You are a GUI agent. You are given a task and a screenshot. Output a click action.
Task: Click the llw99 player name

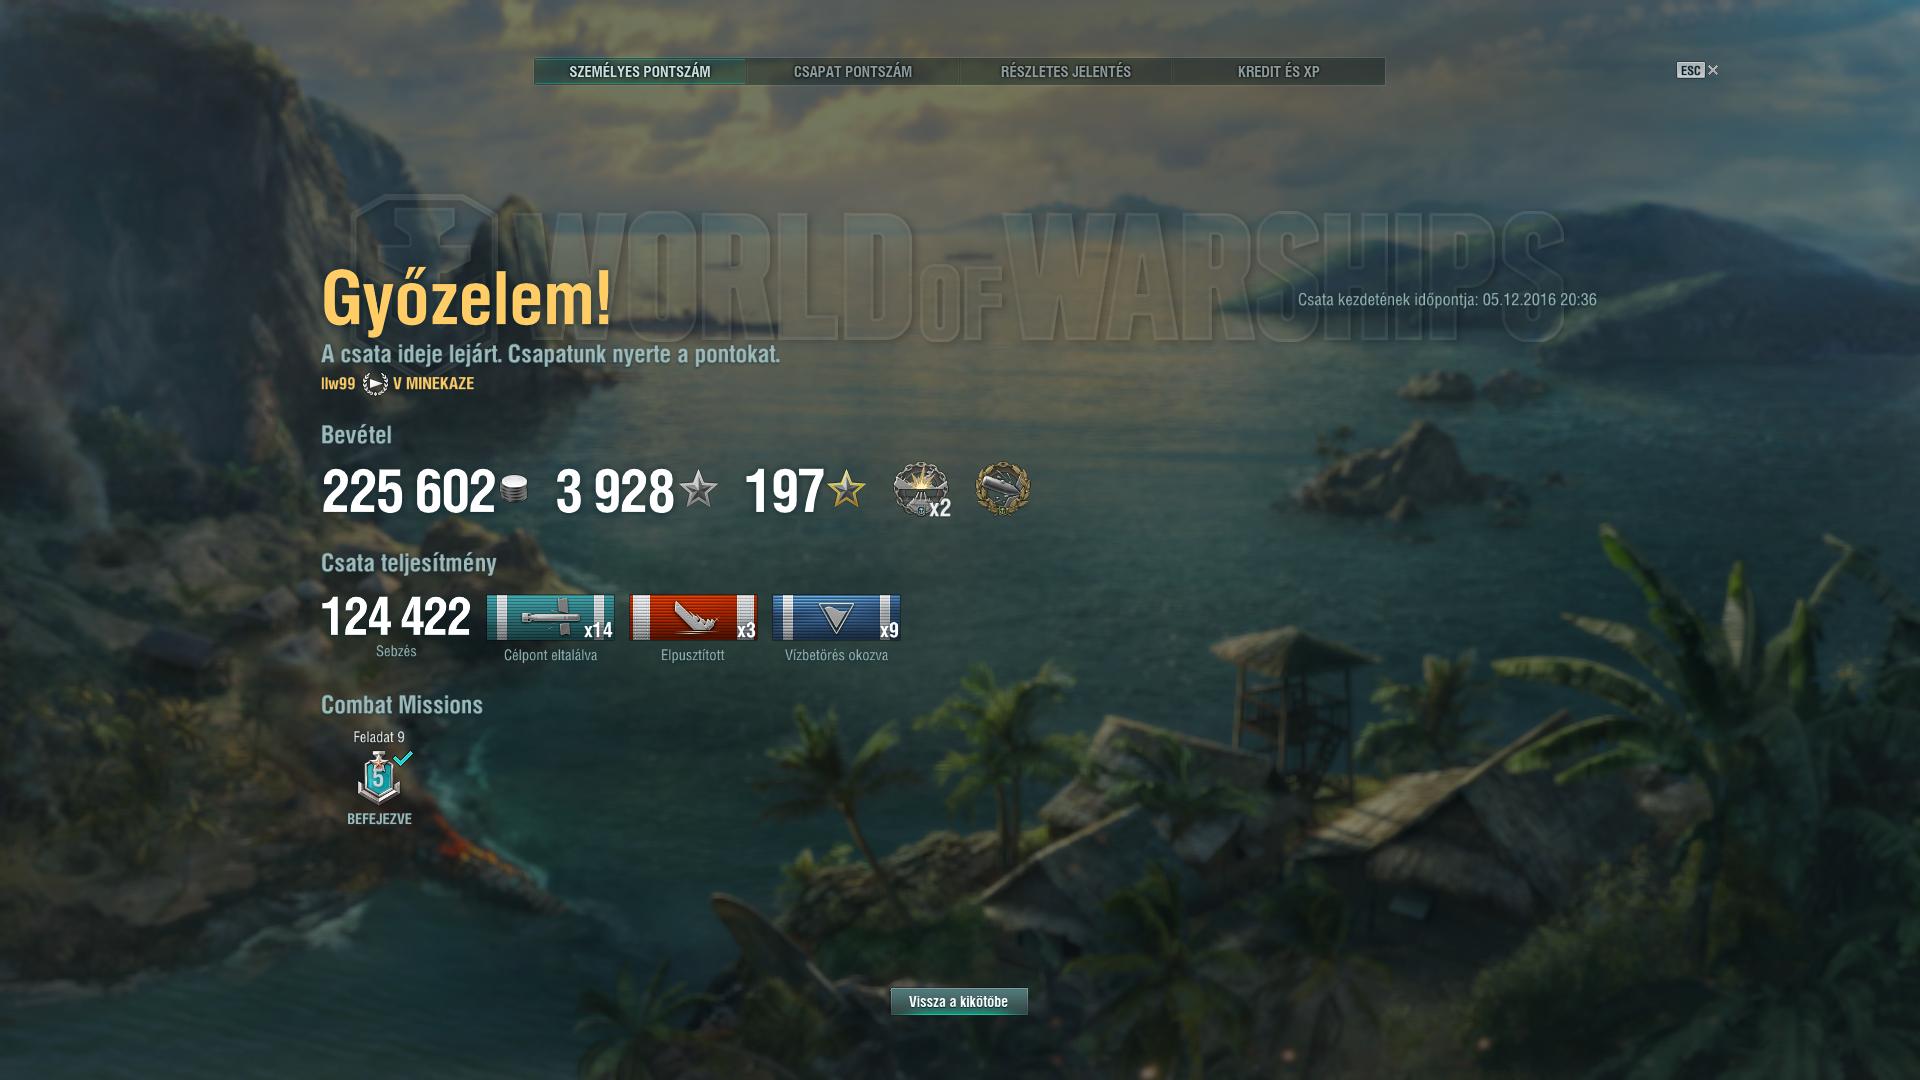point(338,384)
